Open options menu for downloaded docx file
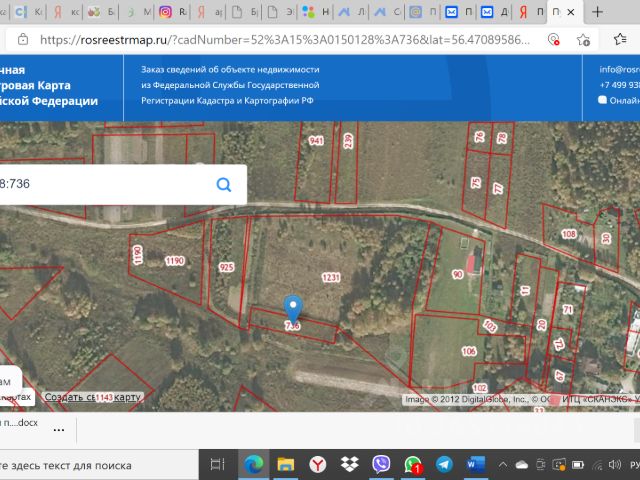640x480 pixels. click(58, 428)
